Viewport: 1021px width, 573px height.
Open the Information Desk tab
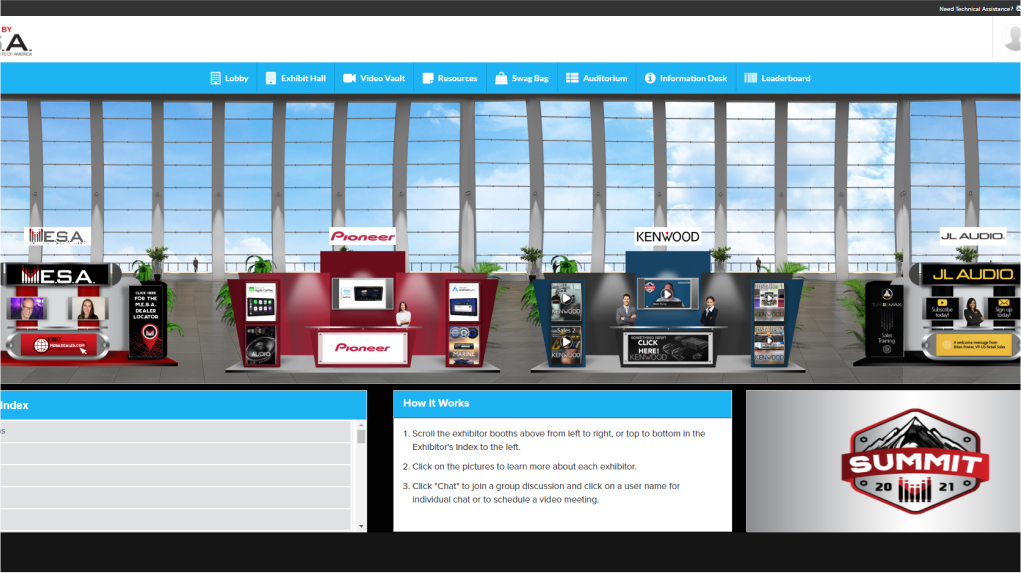click(x=686, y=78)
